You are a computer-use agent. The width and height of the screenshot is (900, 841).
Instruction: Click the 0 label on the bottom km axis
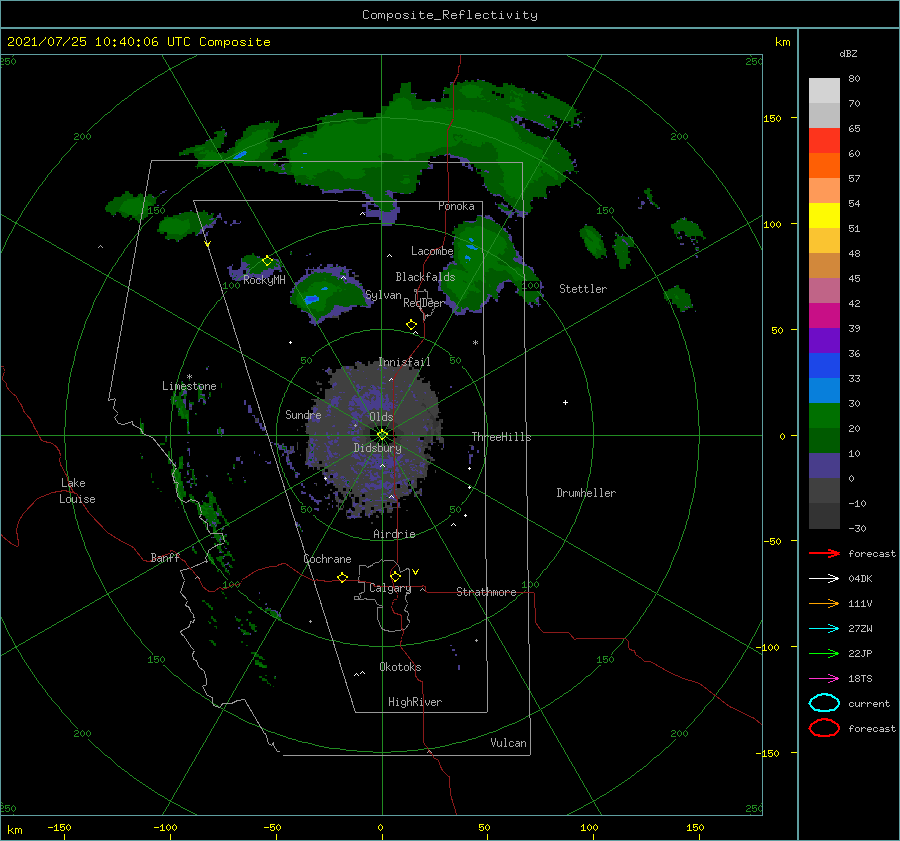pos(380,827)
